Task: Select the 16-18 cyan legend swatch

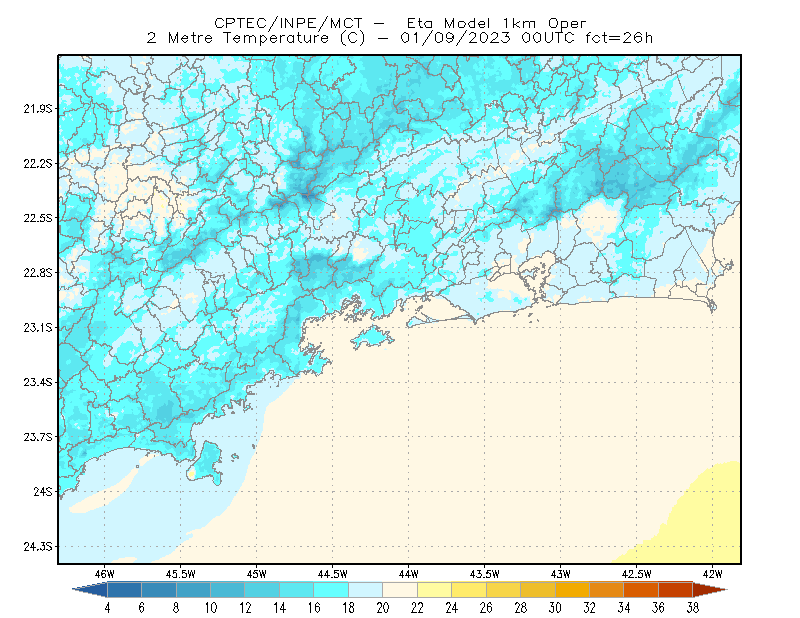Action: point(331,590)
